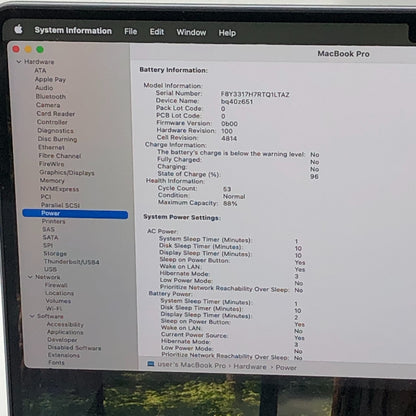Select Bluetooth in the sidebar

coord(51,96)
